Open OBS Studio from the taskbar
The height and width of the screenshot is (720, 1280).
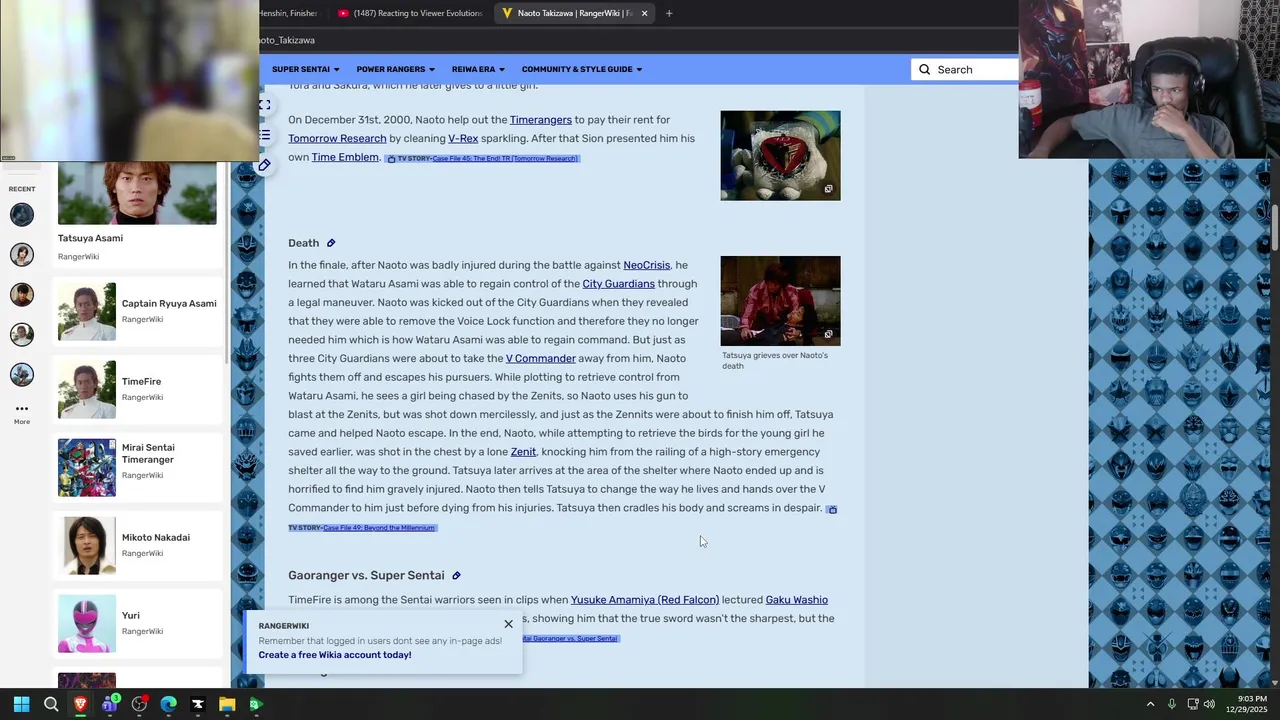tap(139, 704)
